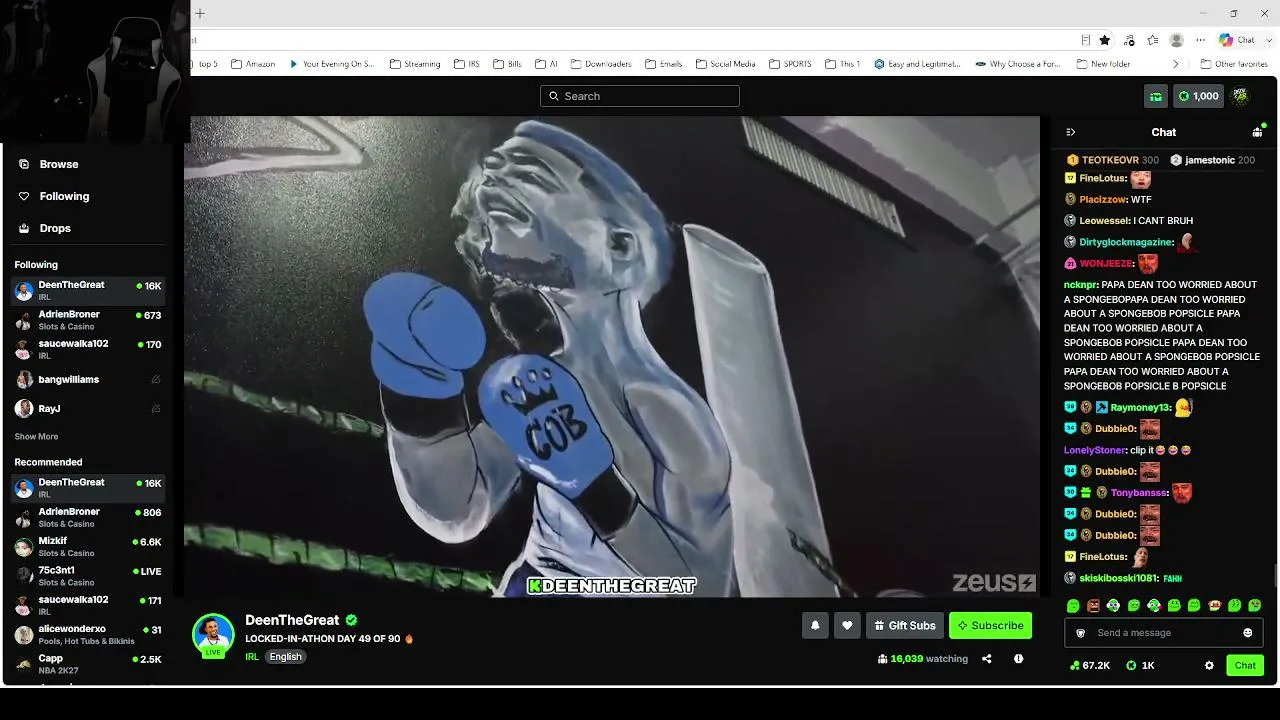Screen dimensions: 1280x720
Task: Open chat settings gear icon
Action: [x=1209, y=665]
